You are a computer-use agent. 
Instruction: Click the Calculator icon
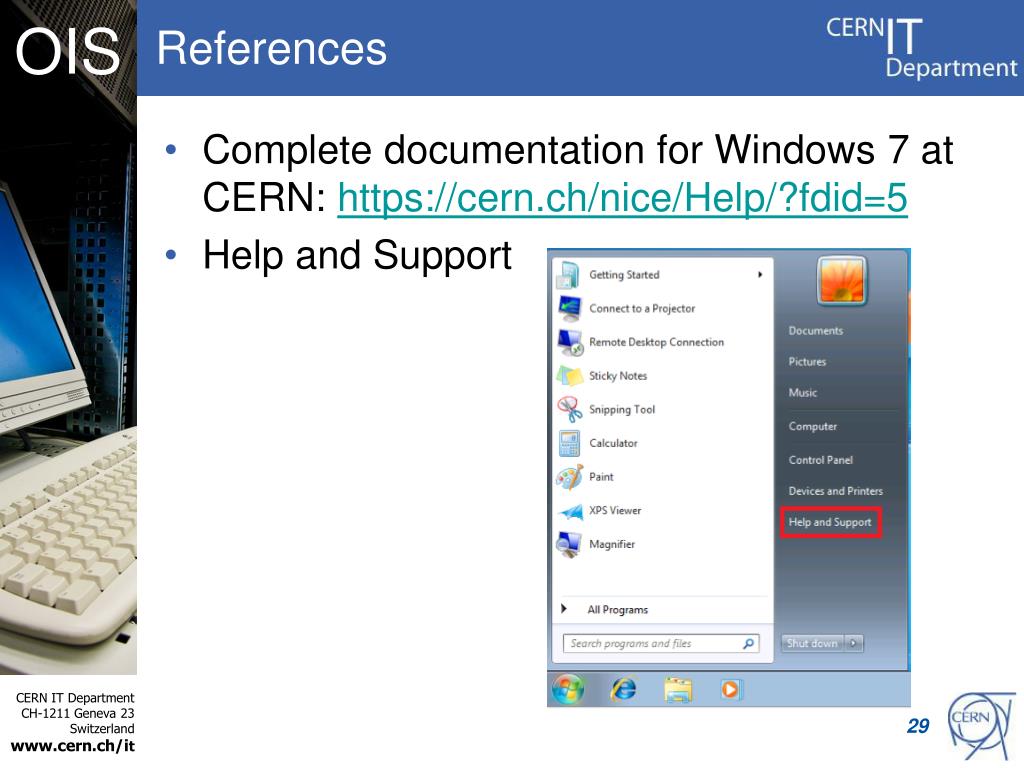[569, 443]
